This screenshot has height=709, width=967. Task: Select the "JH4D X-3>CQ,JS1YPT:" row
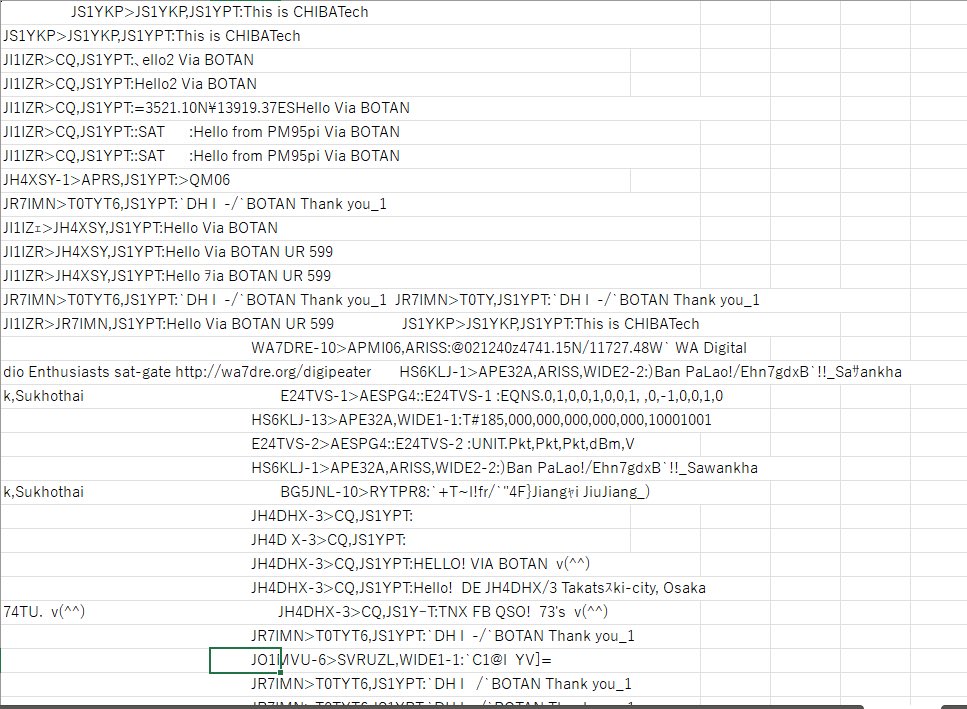click(328, 541)
